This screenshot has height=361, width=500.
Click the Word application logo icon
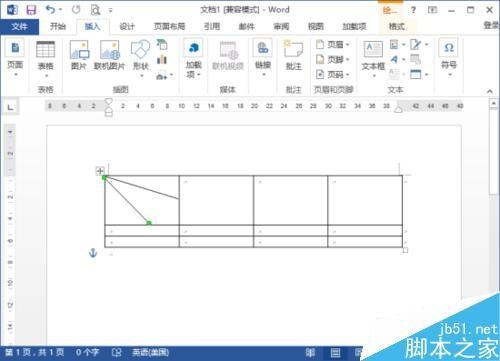(x=12, y=10)
